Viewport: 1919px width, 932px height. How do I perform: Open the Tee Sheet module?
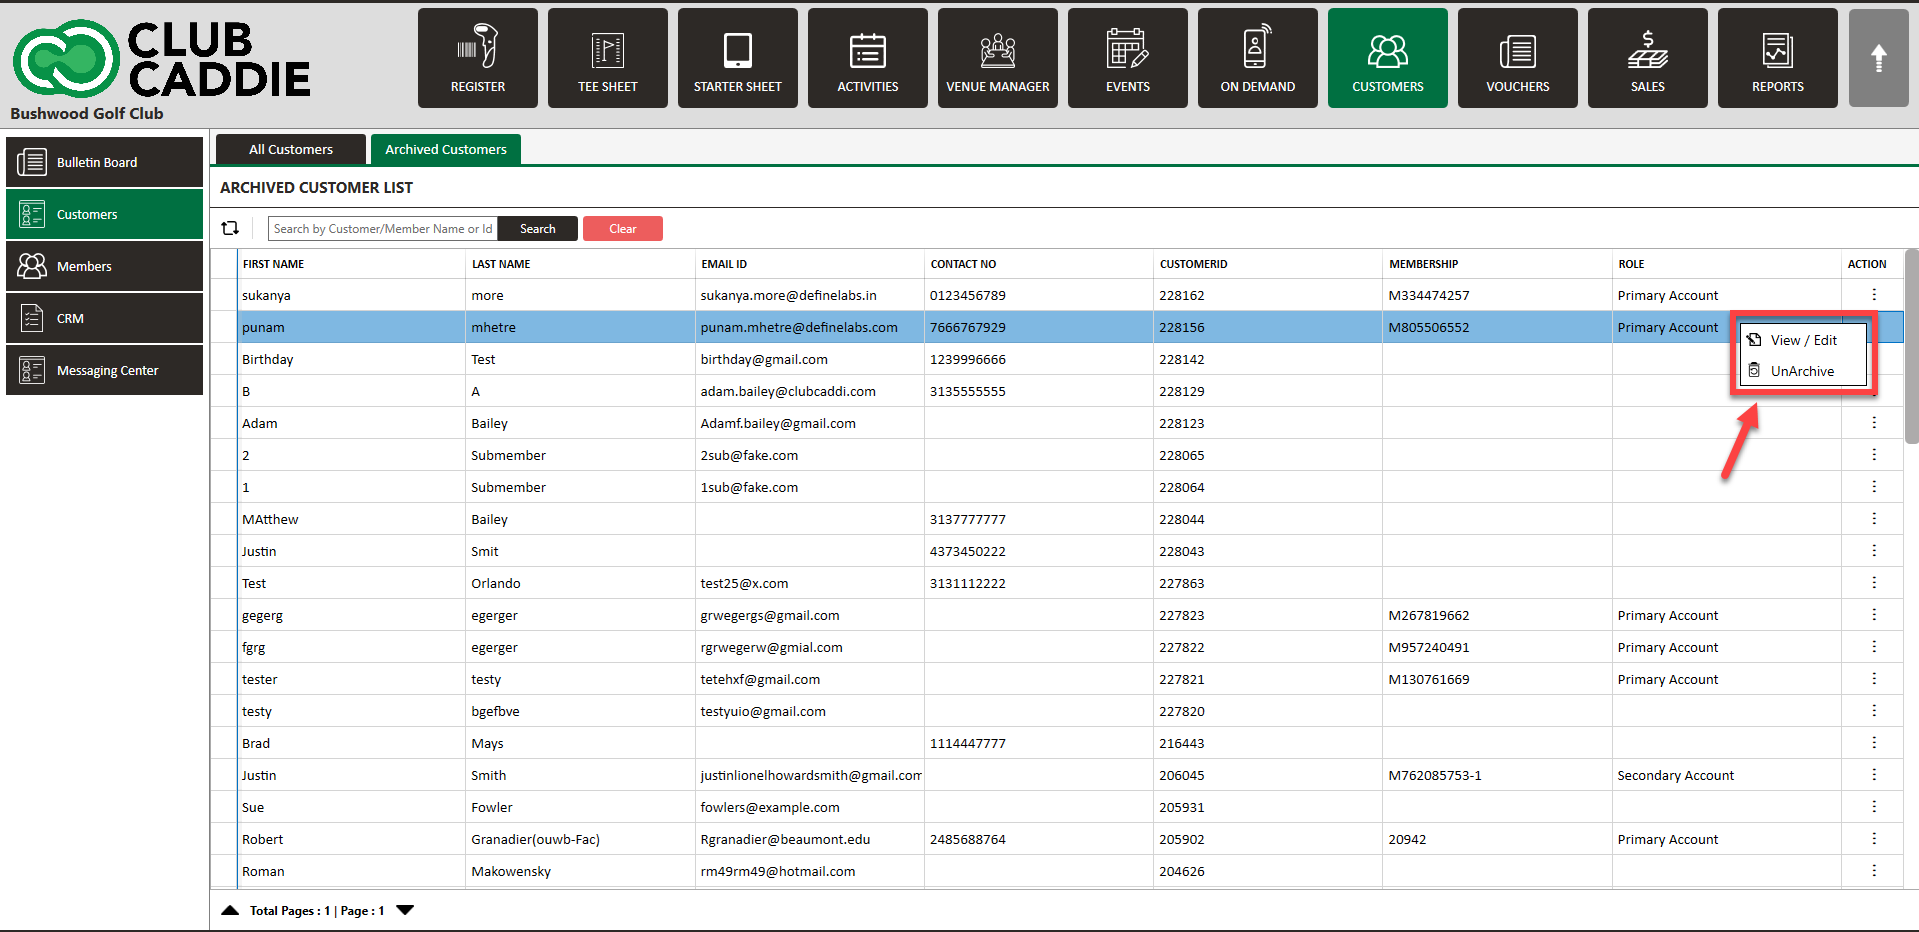tap(607, 58)
